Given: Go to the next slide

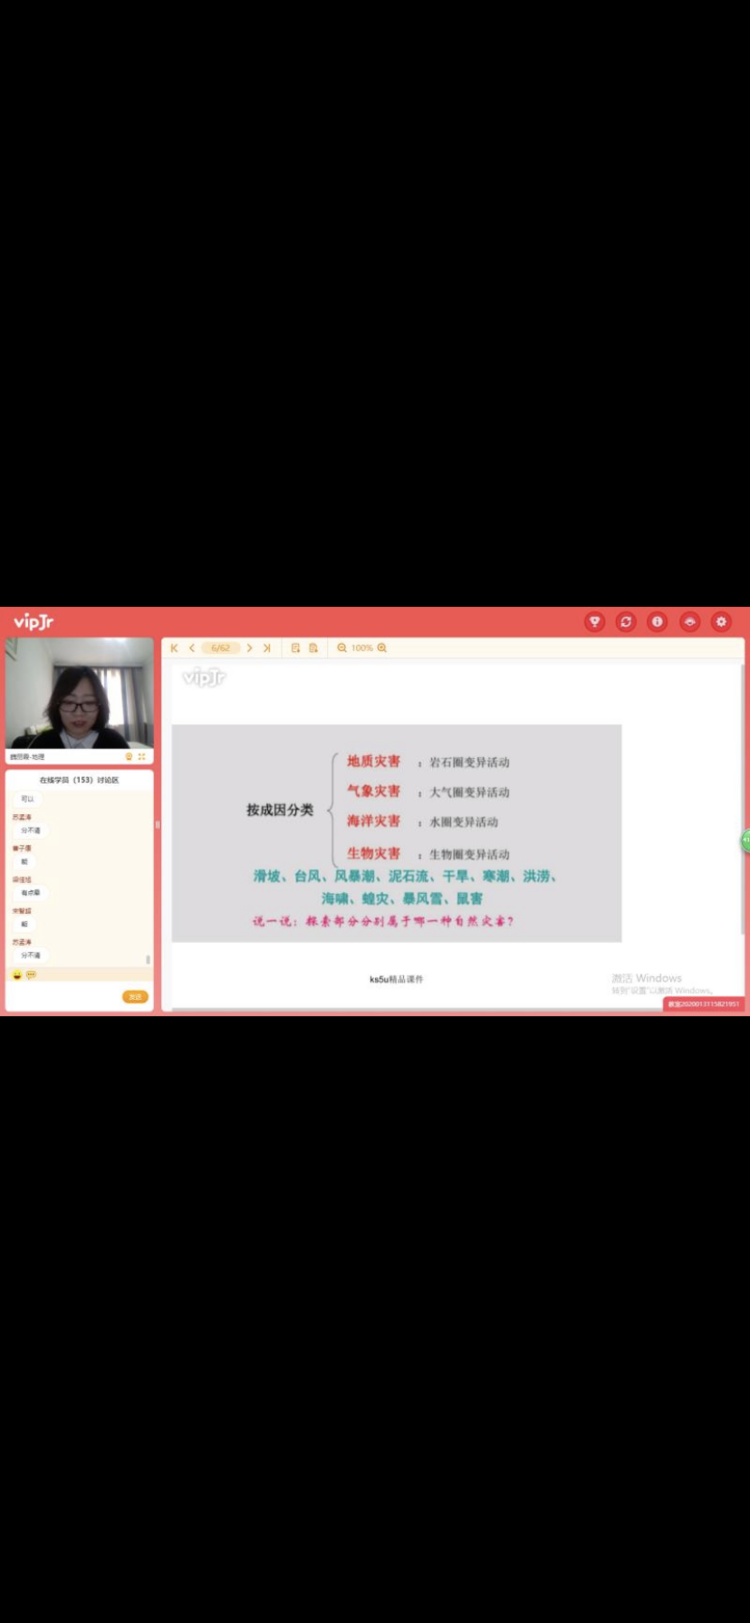Looking at the screenshot, I should click(250, 648).
